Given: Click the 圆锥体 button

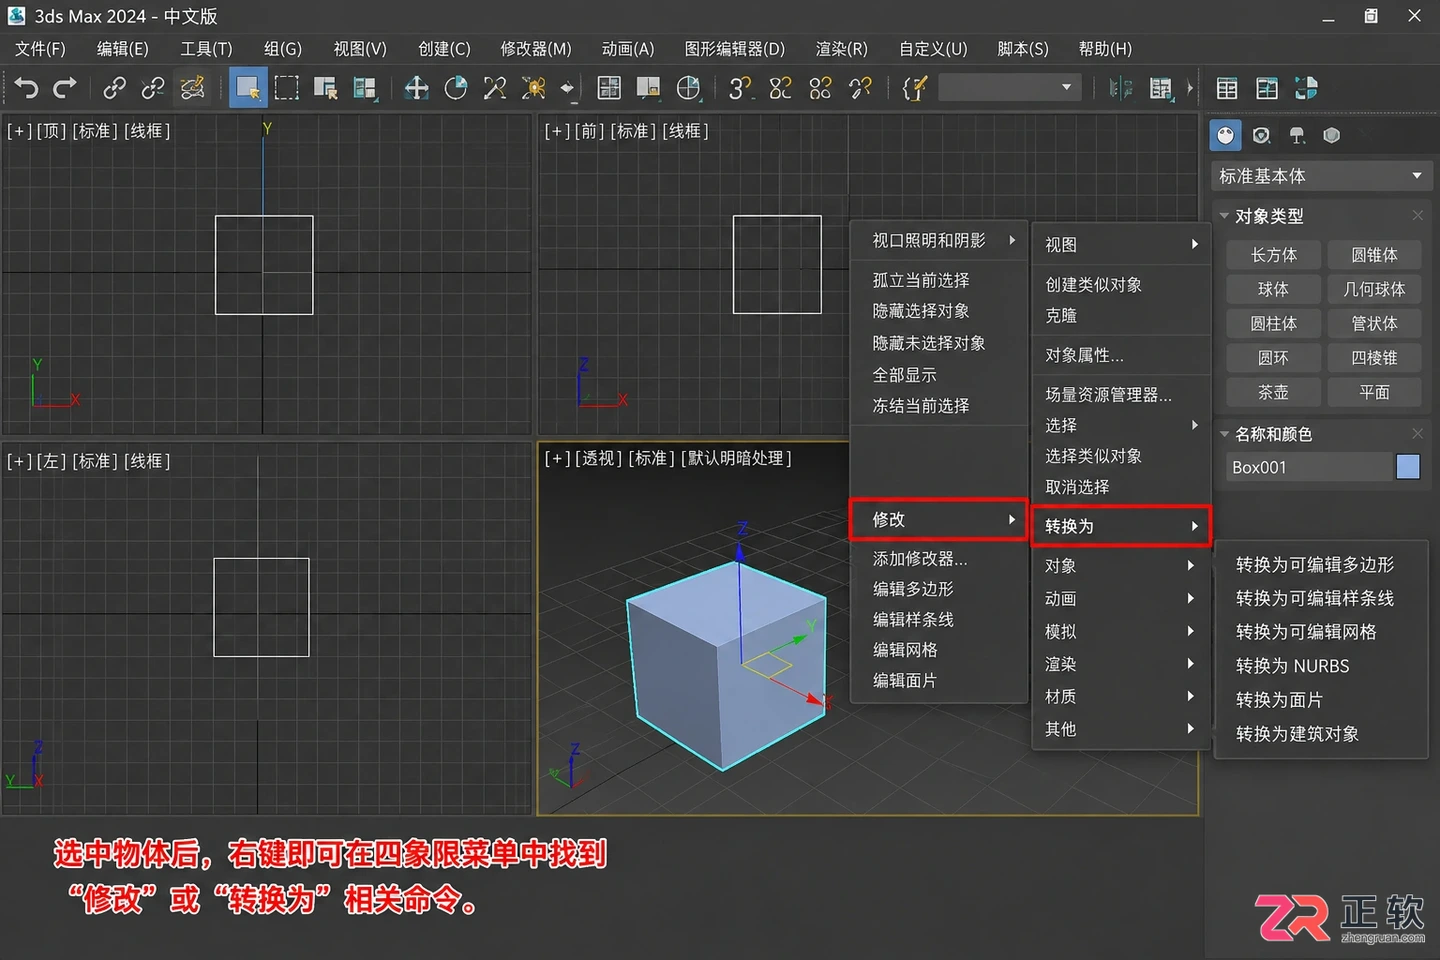Looking at the screenshot, I should point(1374,255).
